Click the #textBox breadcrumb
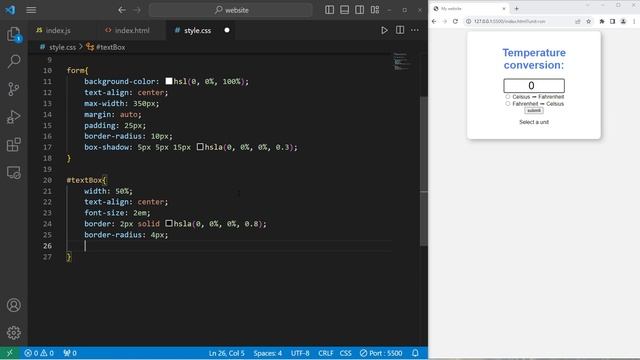 coord(111,47)
